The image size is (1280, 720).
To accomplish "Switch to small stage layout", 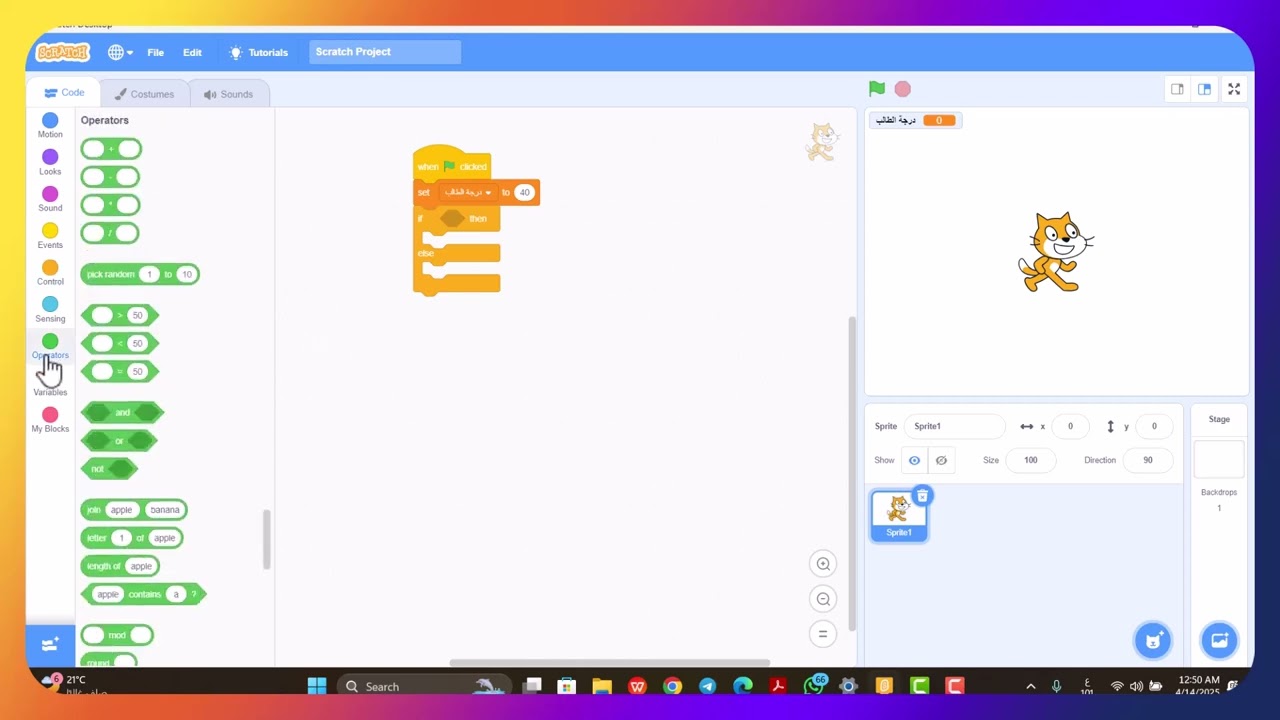I will click(x=1177, y=89).
